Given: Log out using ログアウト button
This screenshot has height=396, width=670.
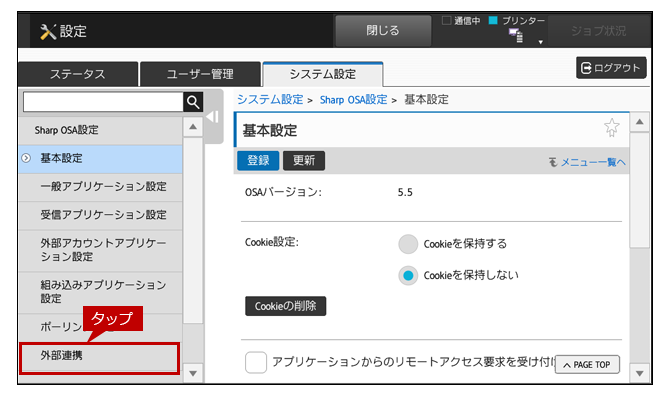Looking at the screenshot, I should tap(611, 67).
